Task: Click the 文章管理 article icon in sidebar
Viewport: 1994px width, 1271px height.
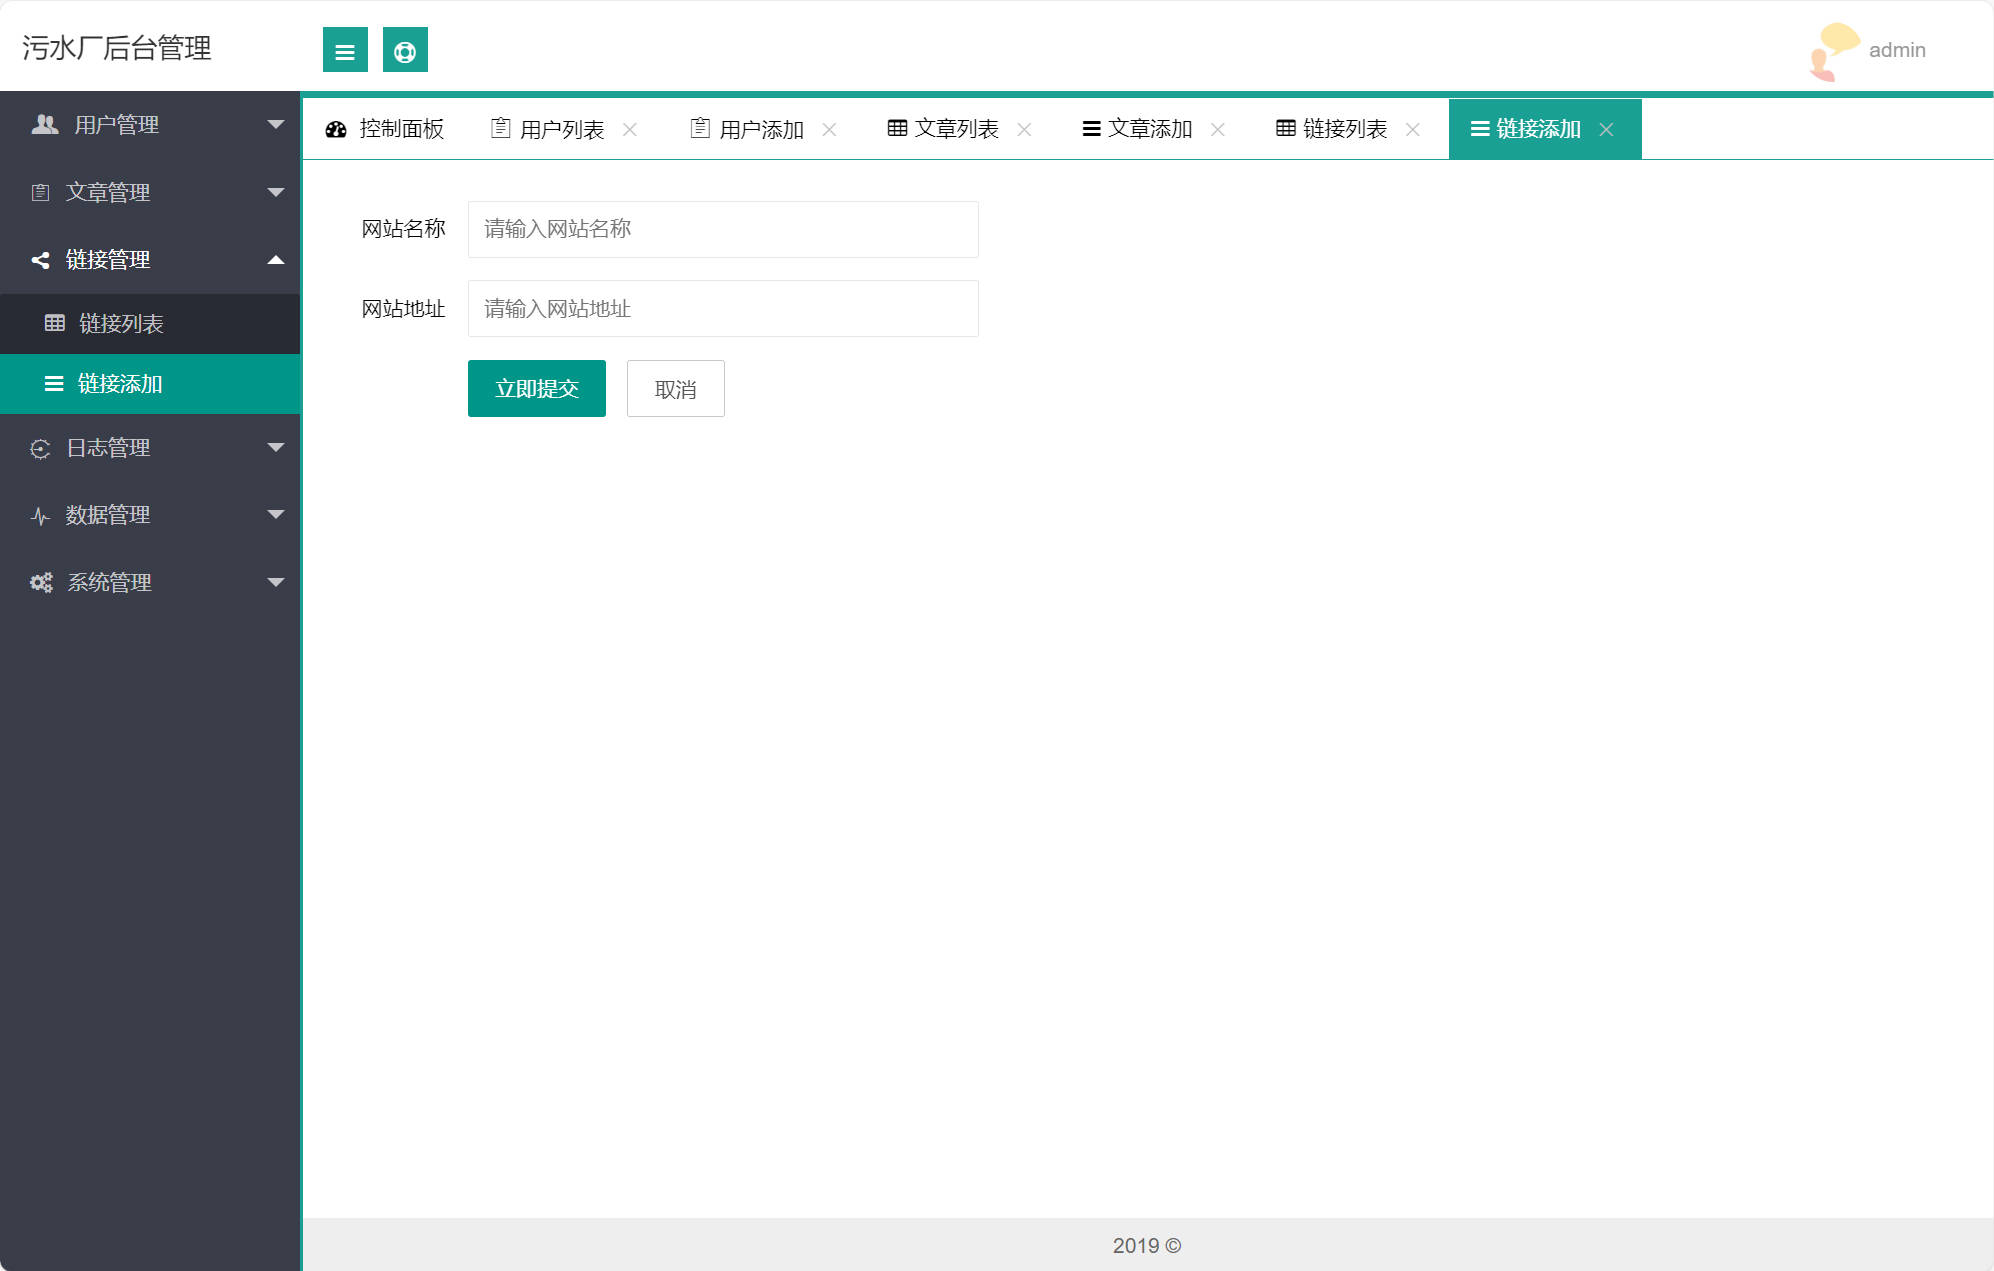Action: [40, 192]
